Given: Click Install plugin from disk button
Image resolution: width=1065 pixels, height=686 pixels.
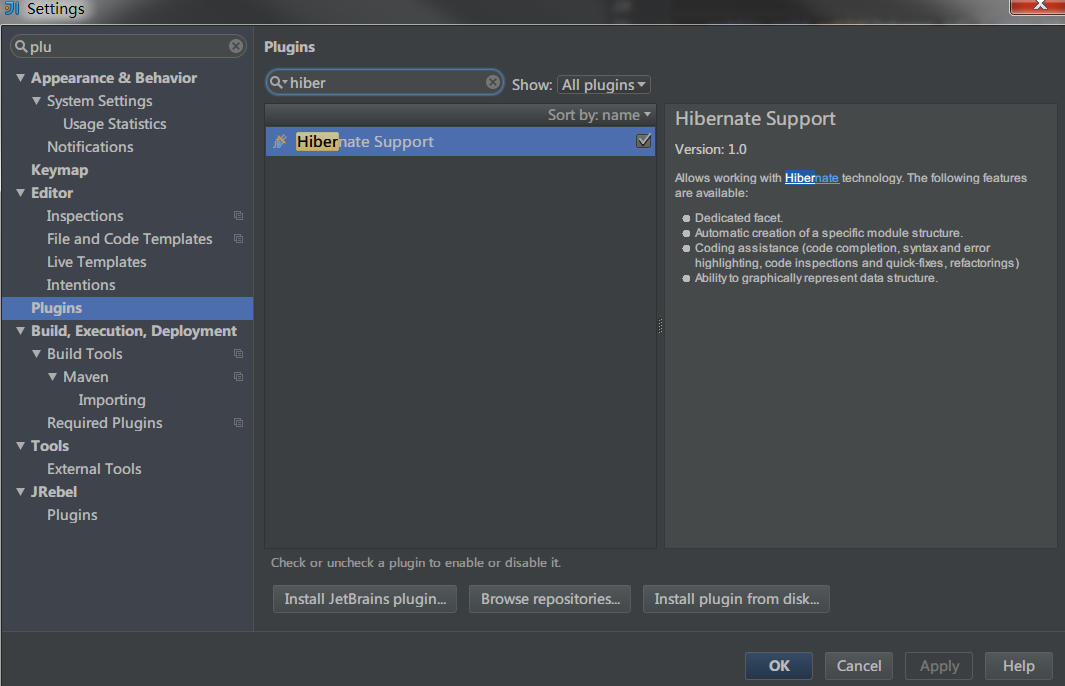Looking at the screenshot, I should click(736, 599).
